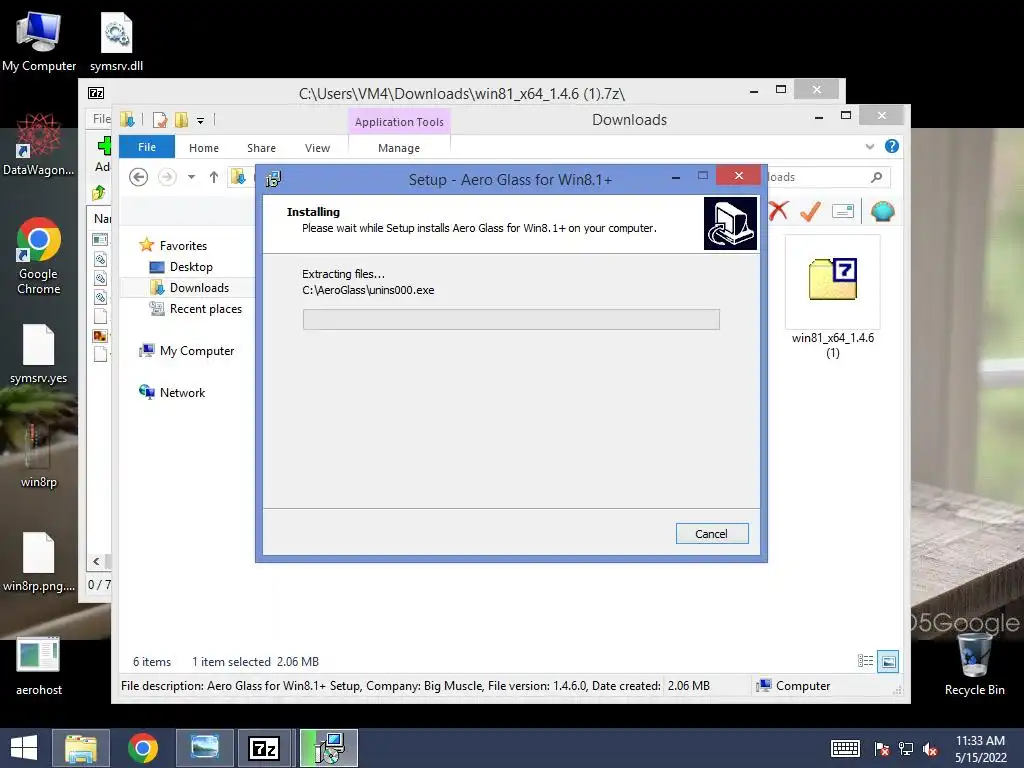Click the Explorer forward arrow
The image size is (1024, 768).
click(167, 177)
